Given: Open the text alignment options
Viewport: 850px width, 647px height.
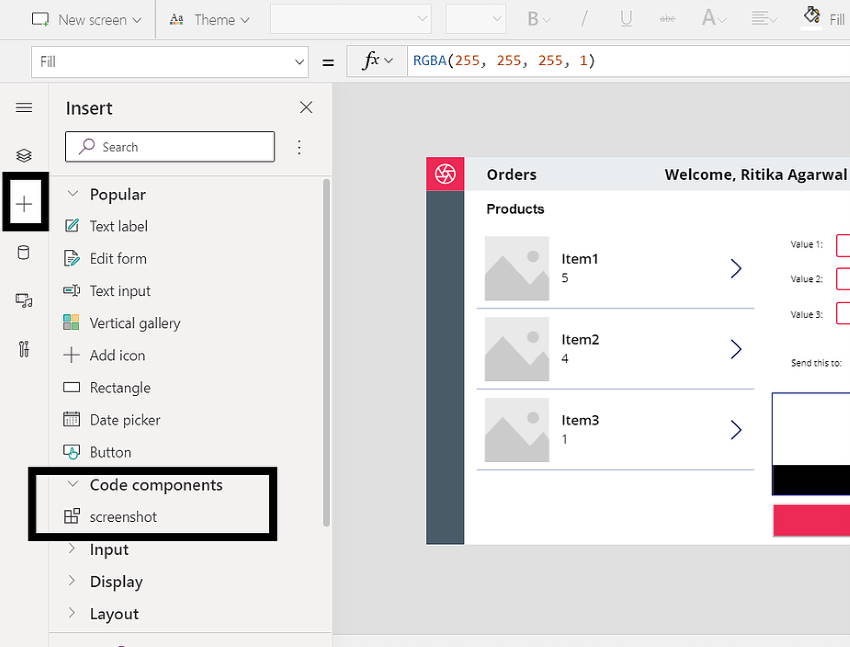Looking at the screenshot, I should (x=764, y=20).
